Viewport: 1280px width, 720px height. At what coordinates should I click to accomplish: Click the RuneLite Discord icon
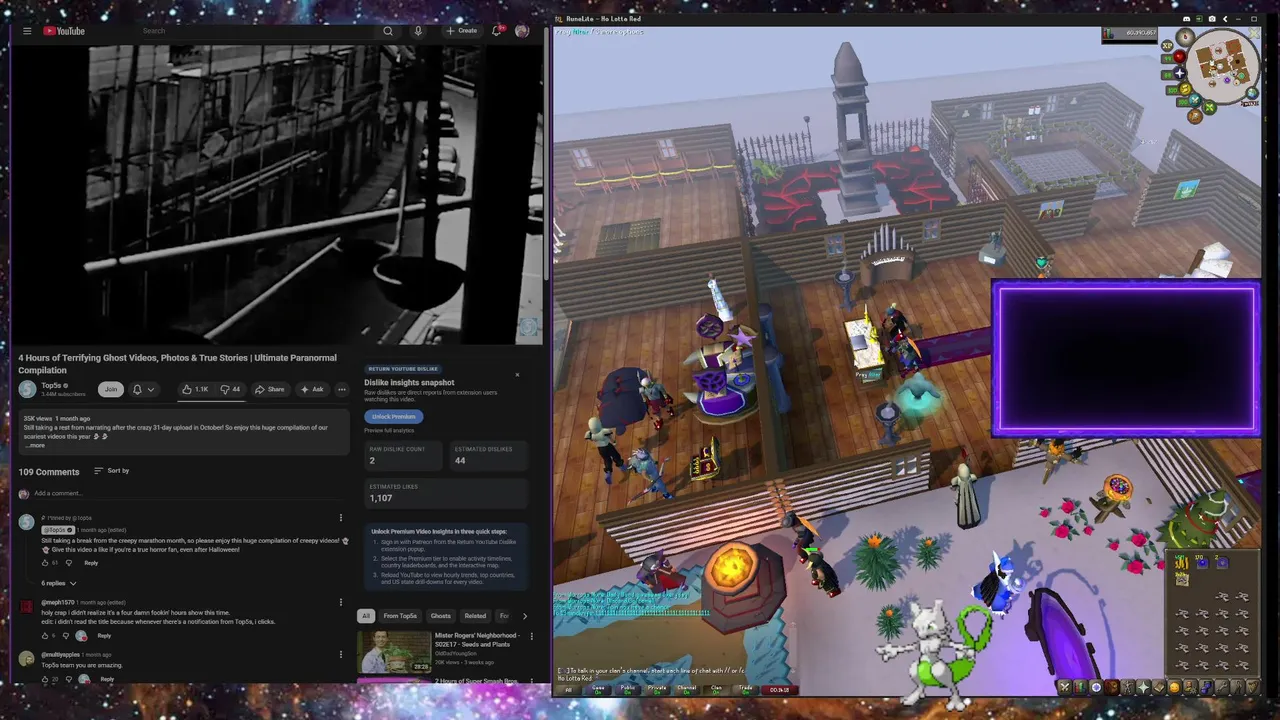(1187, 19)
